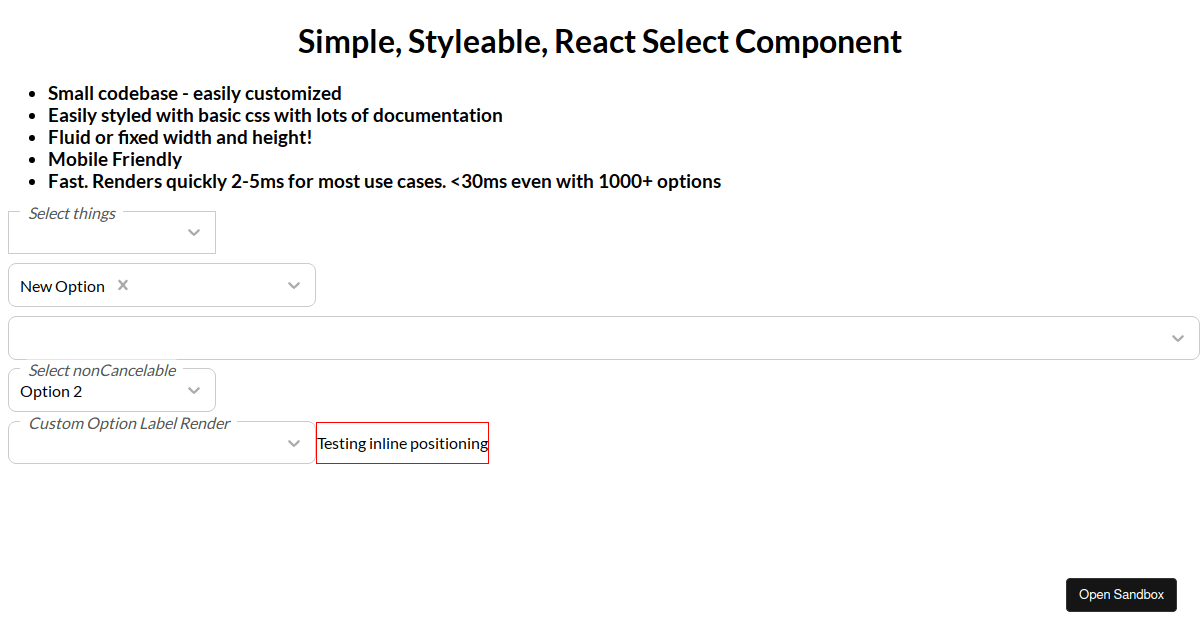The width and height of the screenshot is (1200, 630).
Task: Click the Mobile Friendly bullet point
Action: [x=114, y=159]
